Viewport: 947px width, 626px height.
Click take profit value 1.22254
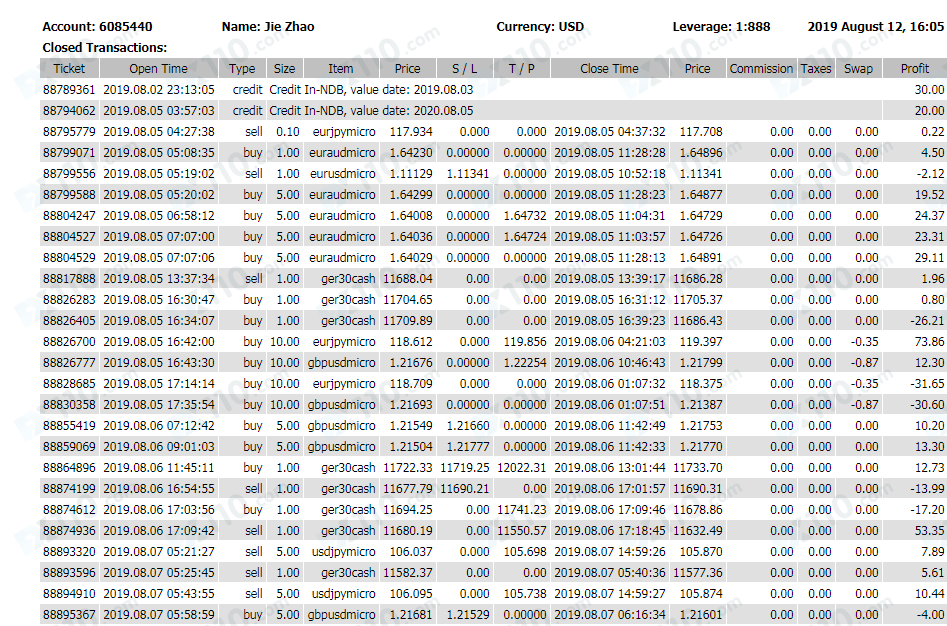point(525,363)
